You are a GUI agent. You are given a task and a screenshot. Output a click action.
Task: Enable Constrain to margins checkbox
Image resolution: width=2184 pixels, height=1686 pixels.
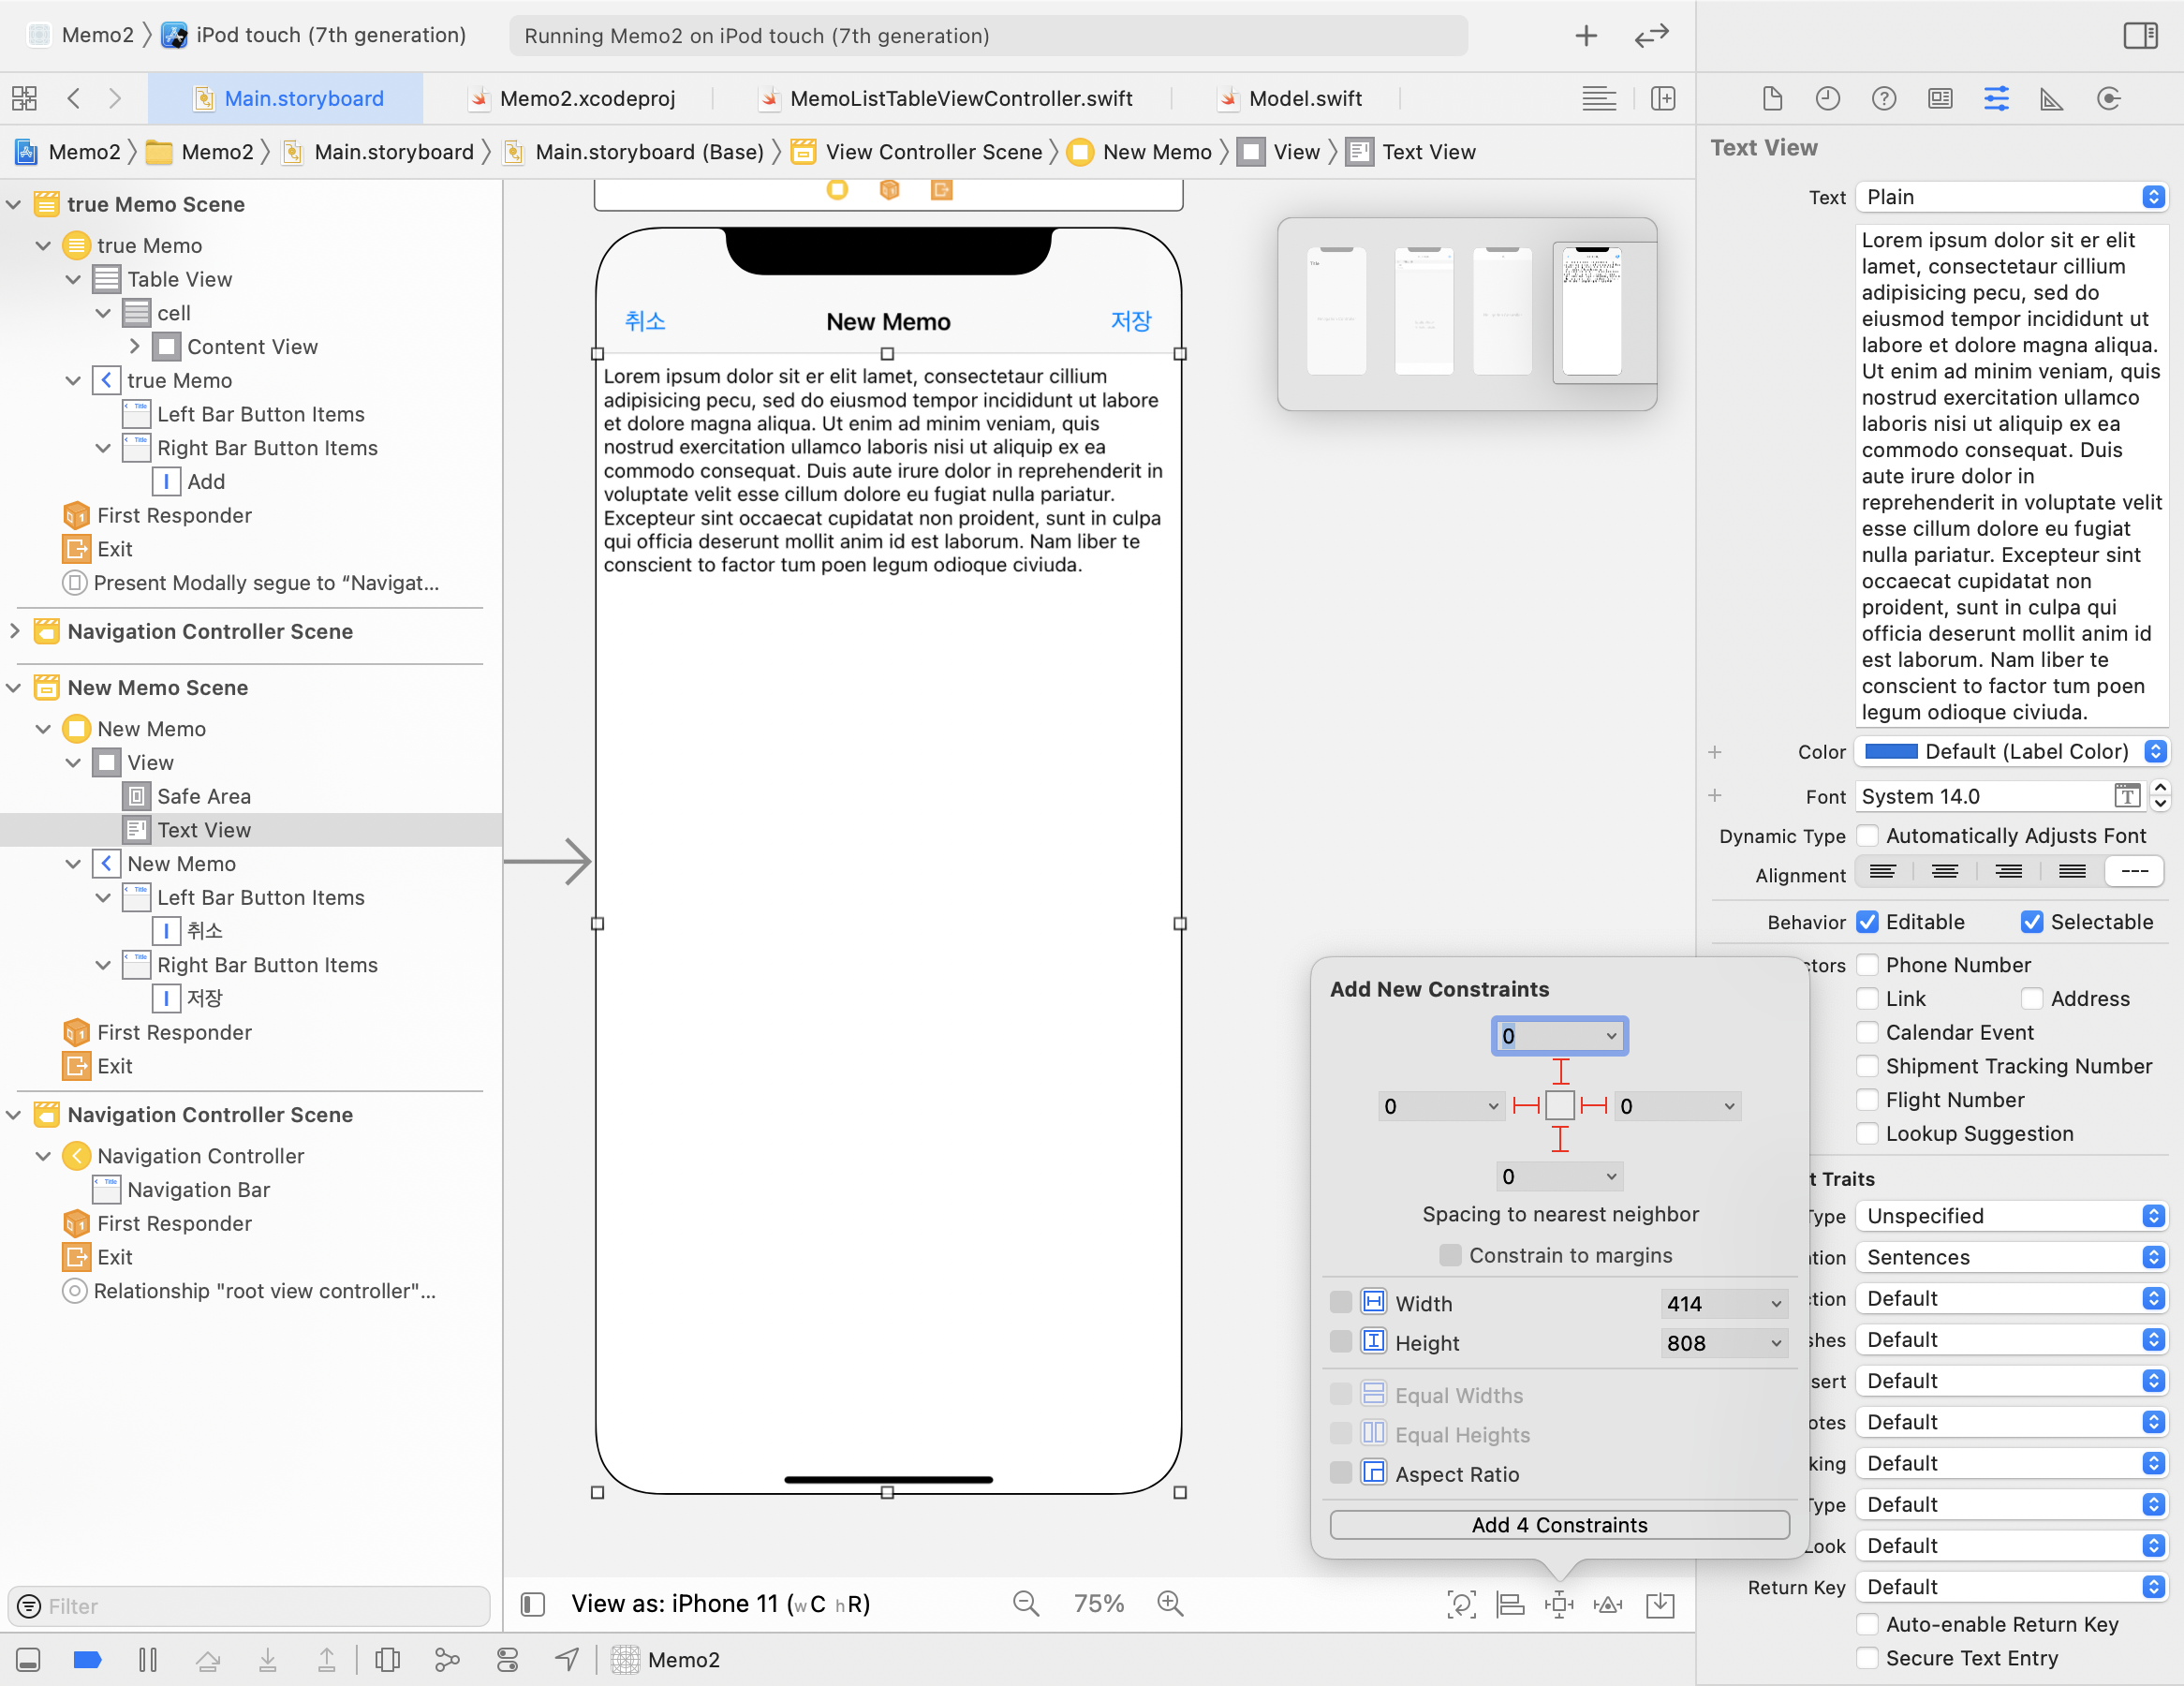pos(1450,1255)
